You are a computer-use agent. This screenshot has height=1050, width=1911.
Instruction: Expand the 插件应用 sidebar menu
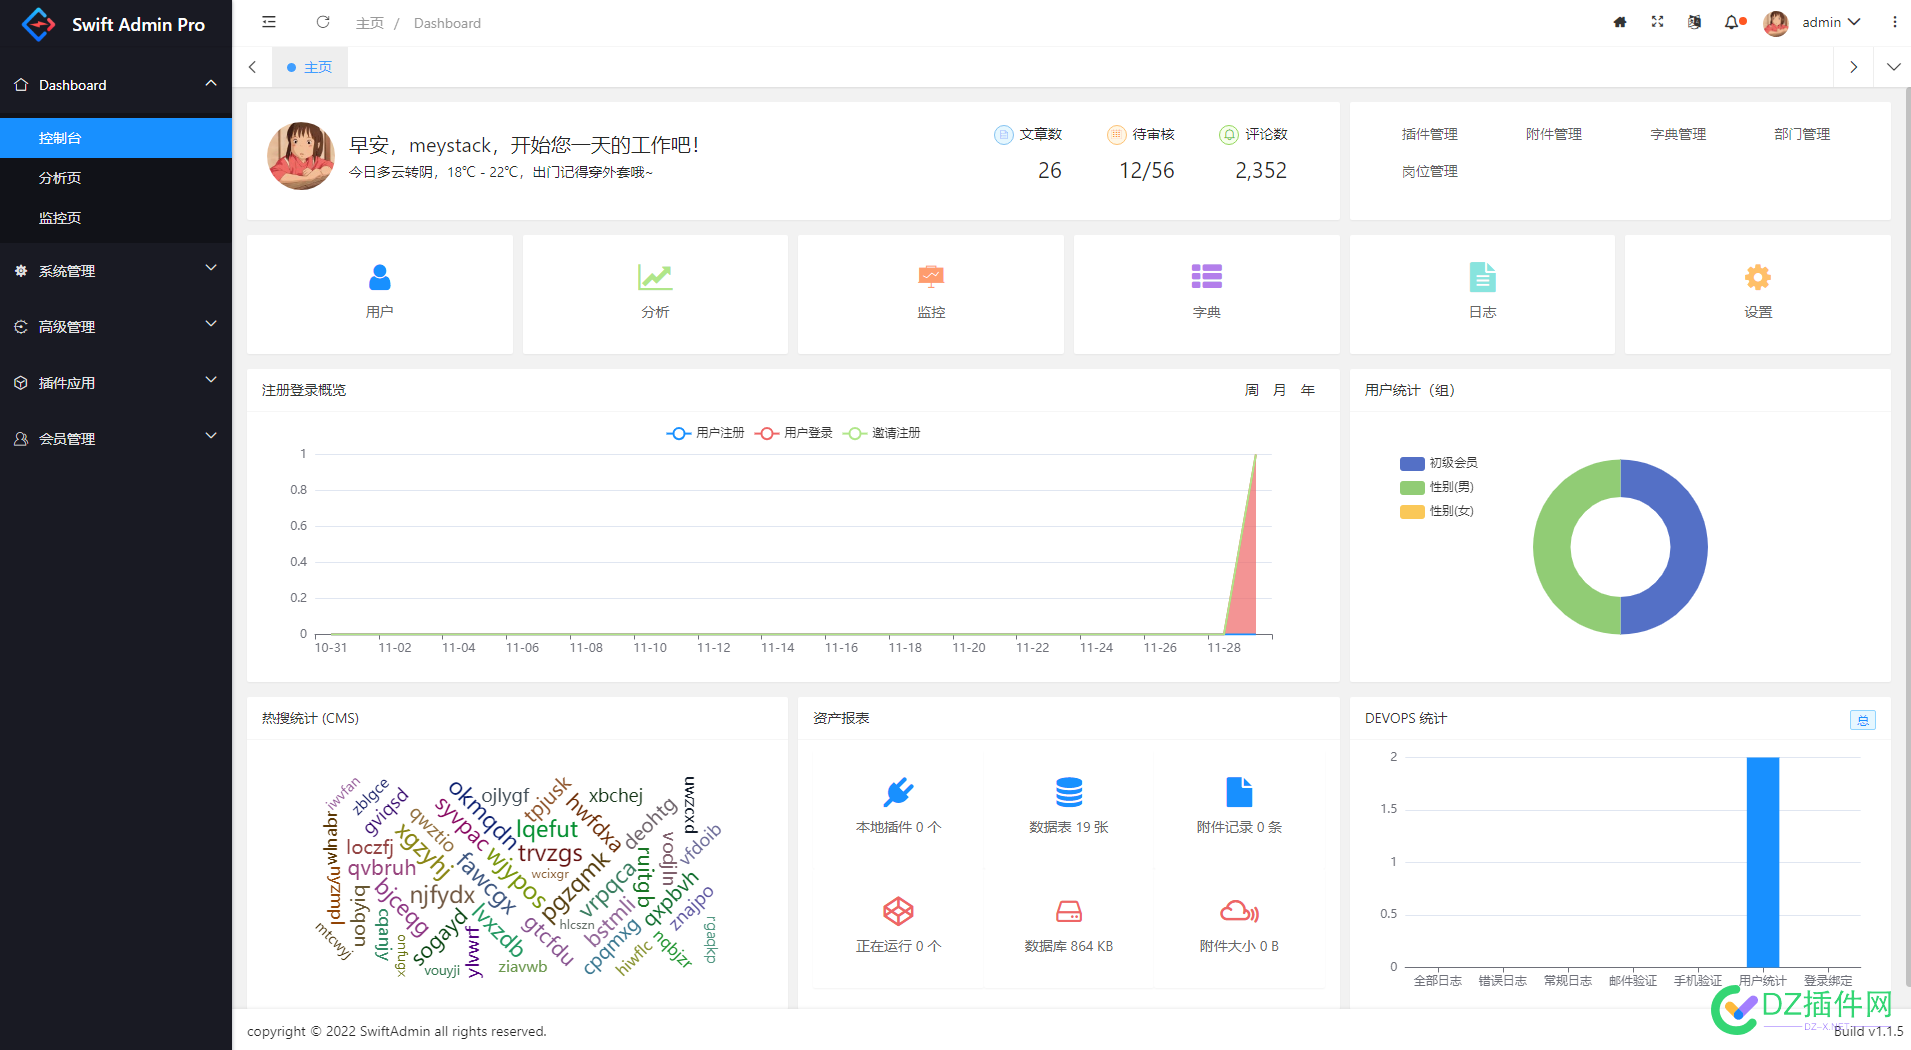coord(116,383)
